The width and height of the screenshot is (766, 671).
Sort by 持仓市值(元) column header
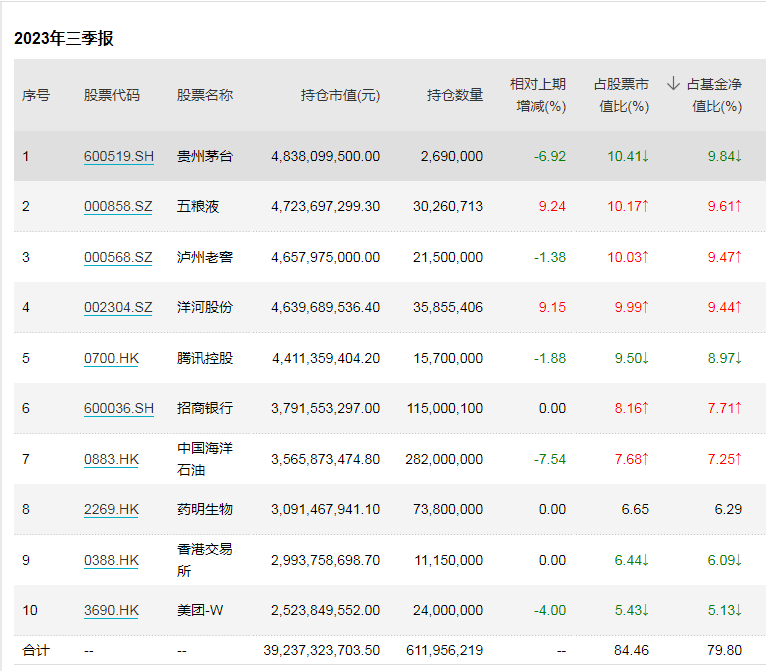(x=340, y=95)
